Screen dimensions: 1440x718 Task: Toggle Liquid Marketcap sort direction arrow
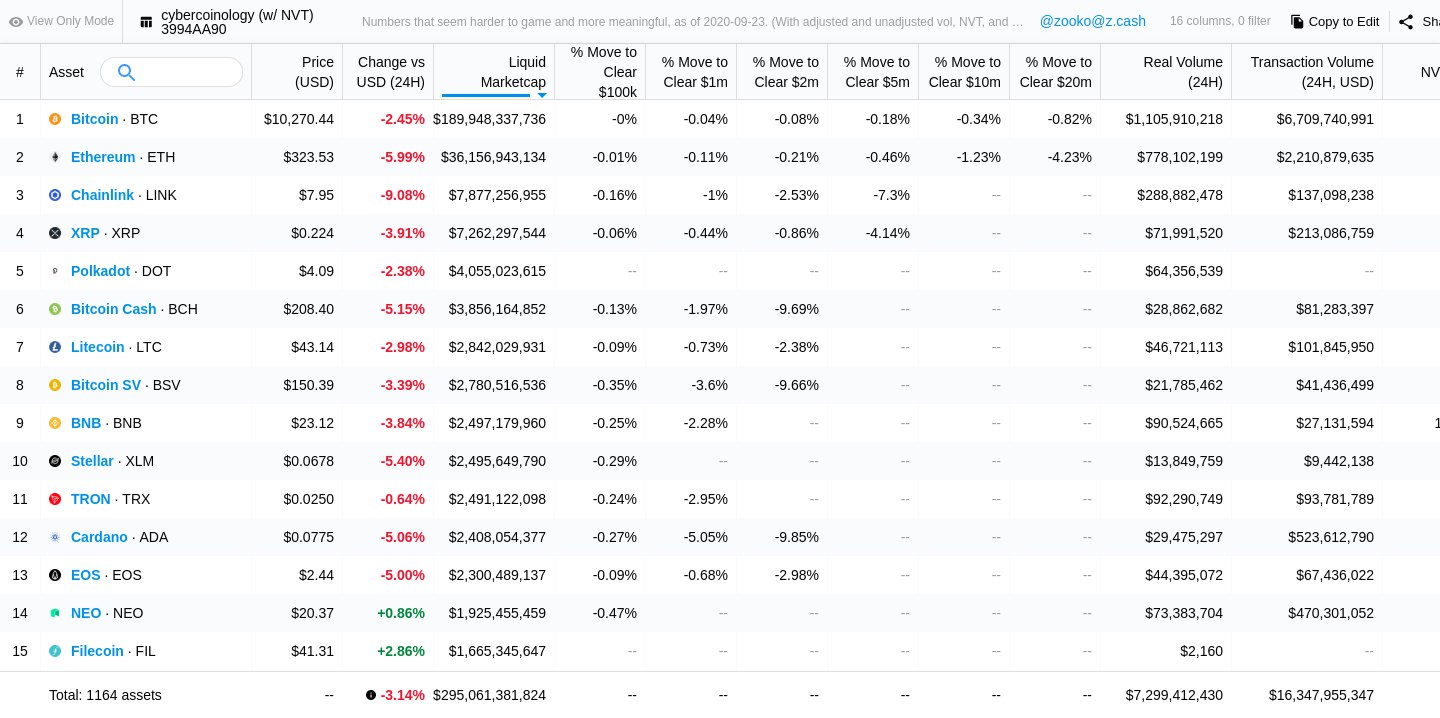542,95
